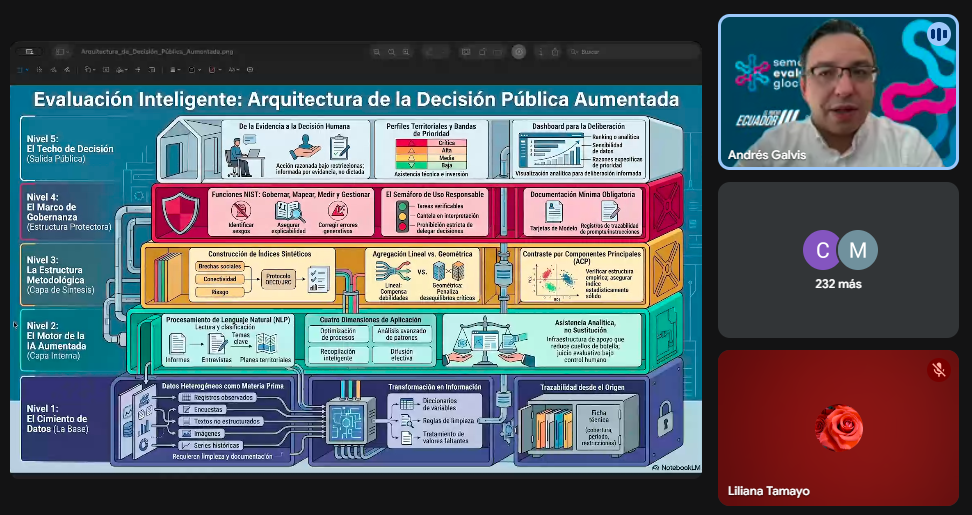The width and height of the screenshot is (972, 515).
Task: Click 'Perfiles Territoriales y Bandas de Prioridad' heading
Action: pos(431,129)
